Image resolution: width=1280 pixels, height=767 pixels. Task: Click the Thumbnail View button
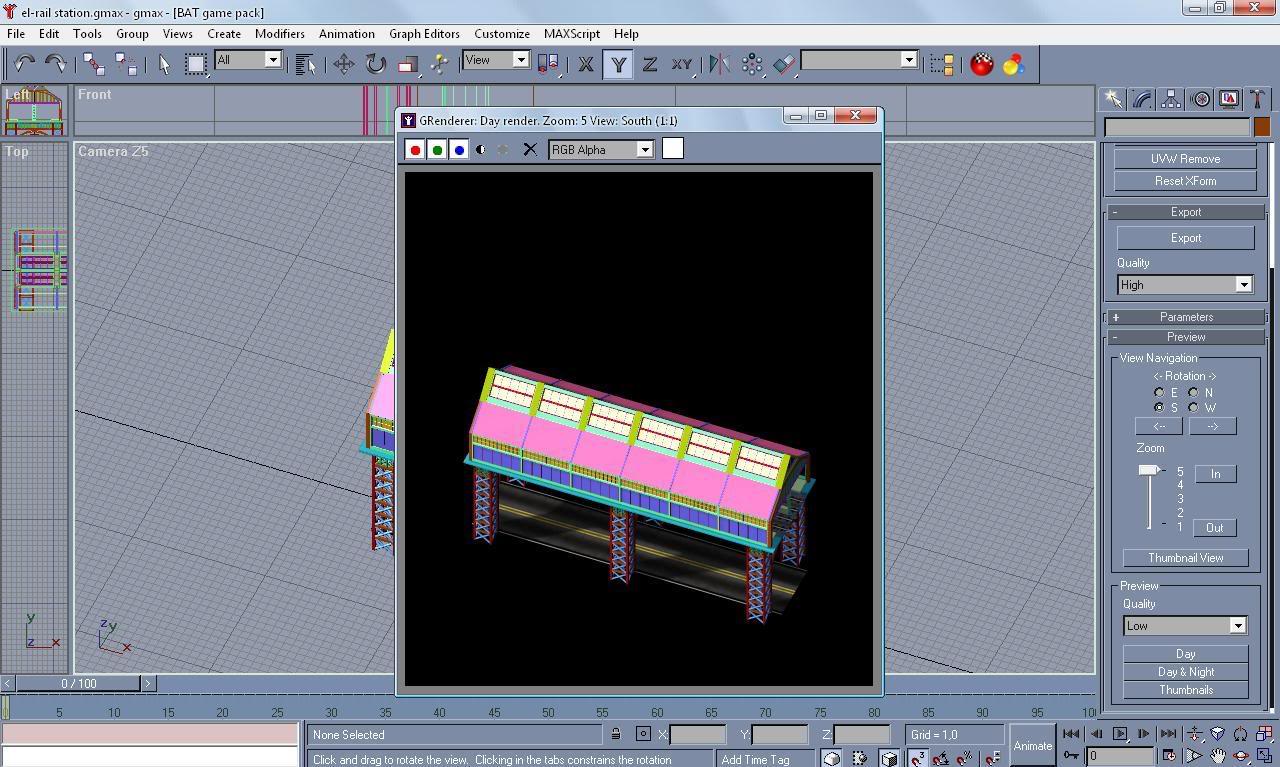coord(1185,558)
